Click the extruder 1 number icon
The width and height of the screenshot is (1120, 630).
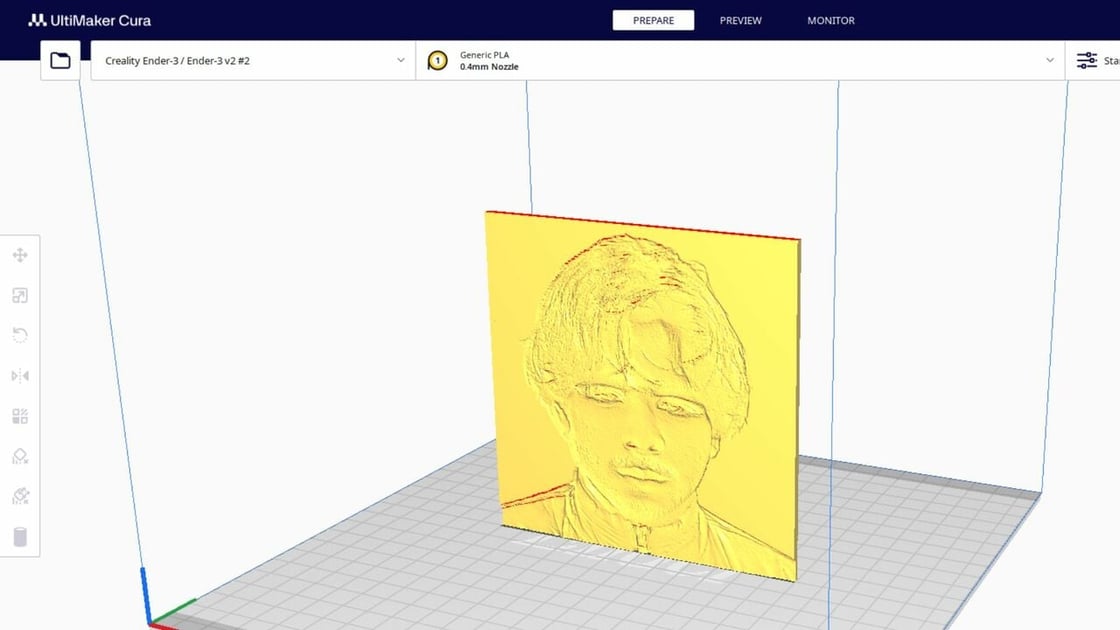coord(437,60)
